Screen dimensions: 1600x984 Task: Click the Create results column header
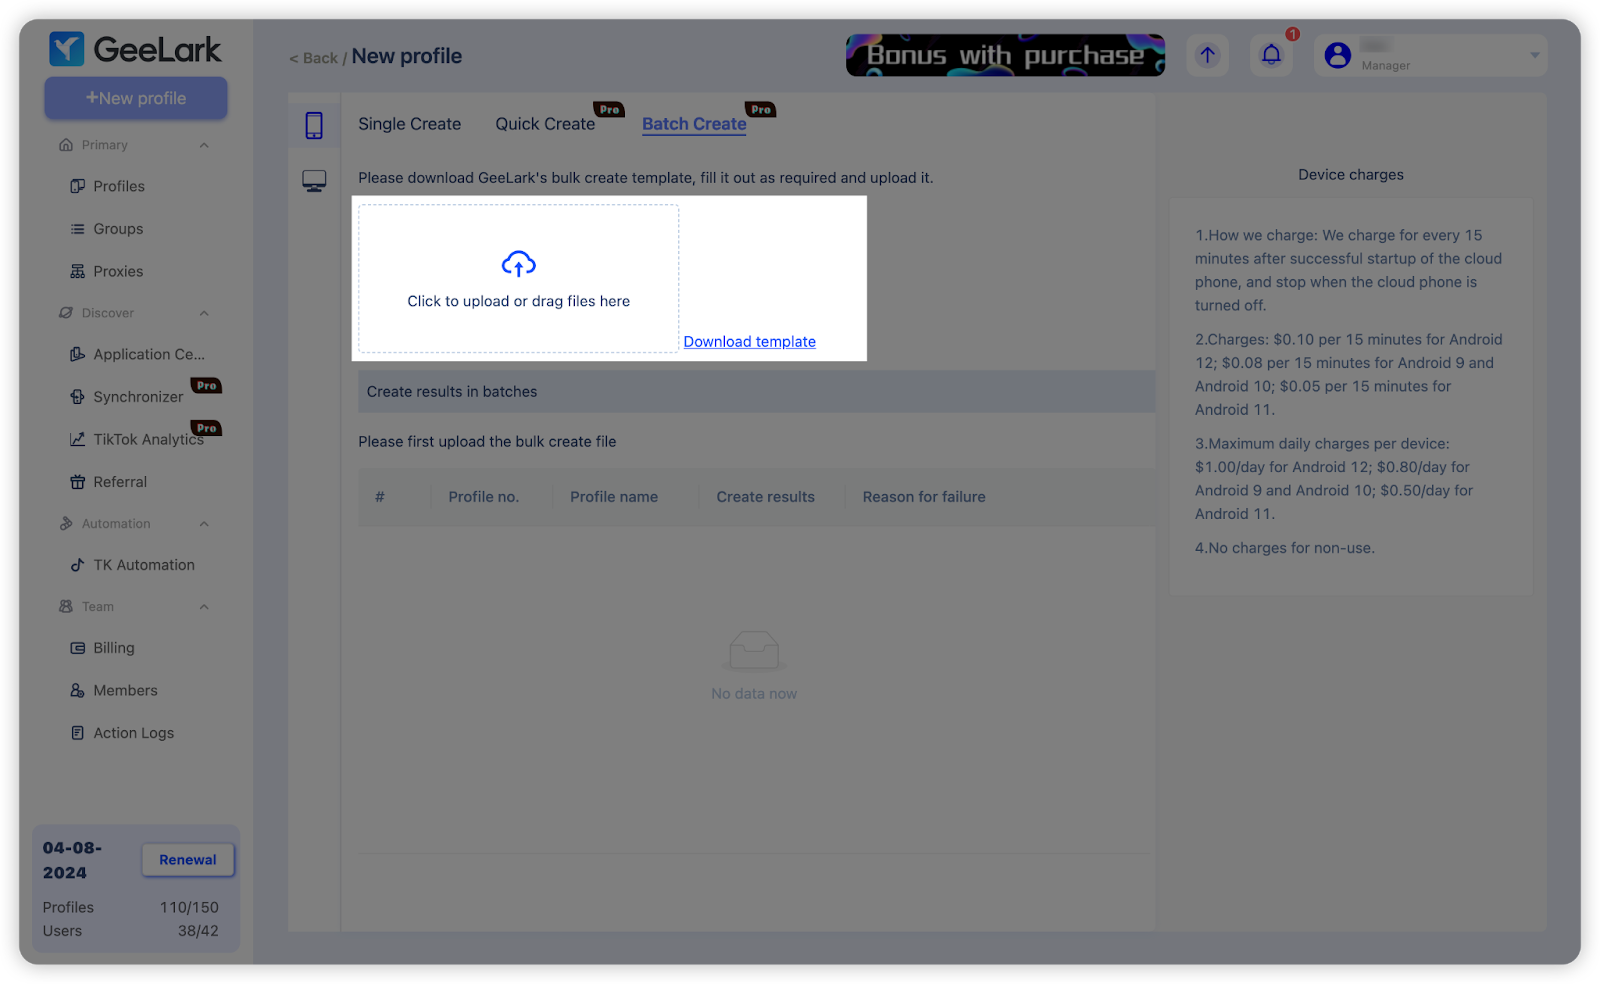click(766, 497)
